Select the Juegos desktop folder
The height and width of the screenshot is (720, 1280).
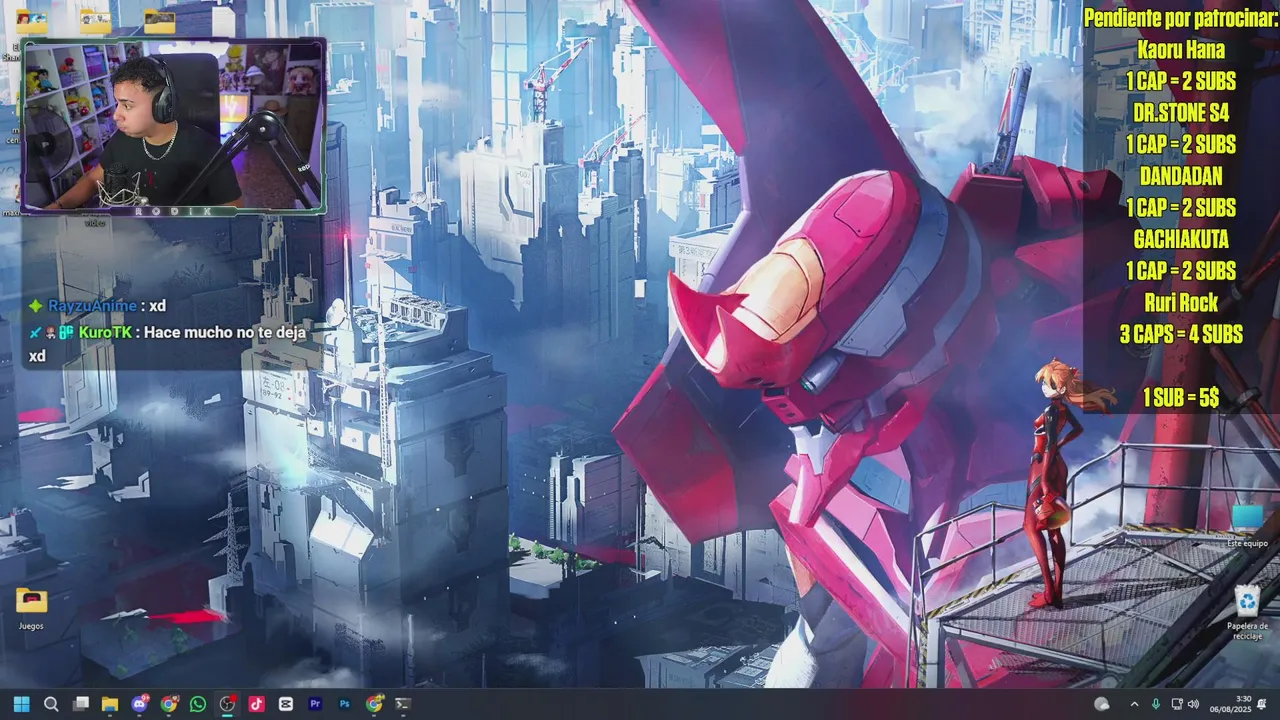(31, 609)
